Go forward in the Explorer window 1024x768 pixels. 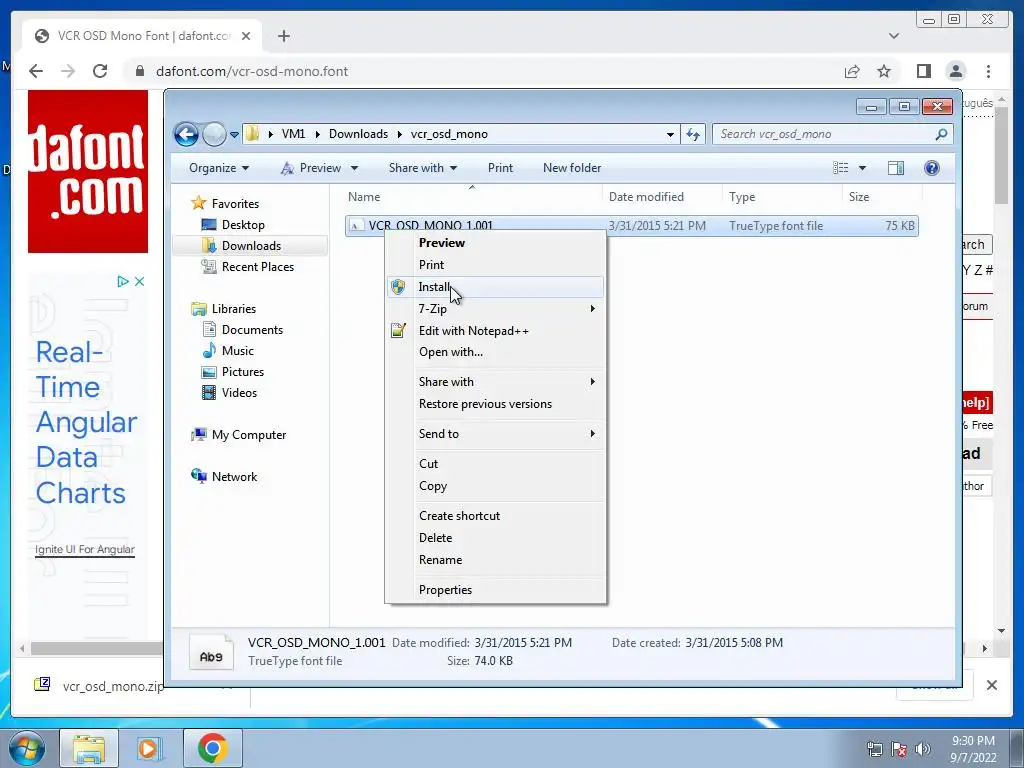(214, 135)
